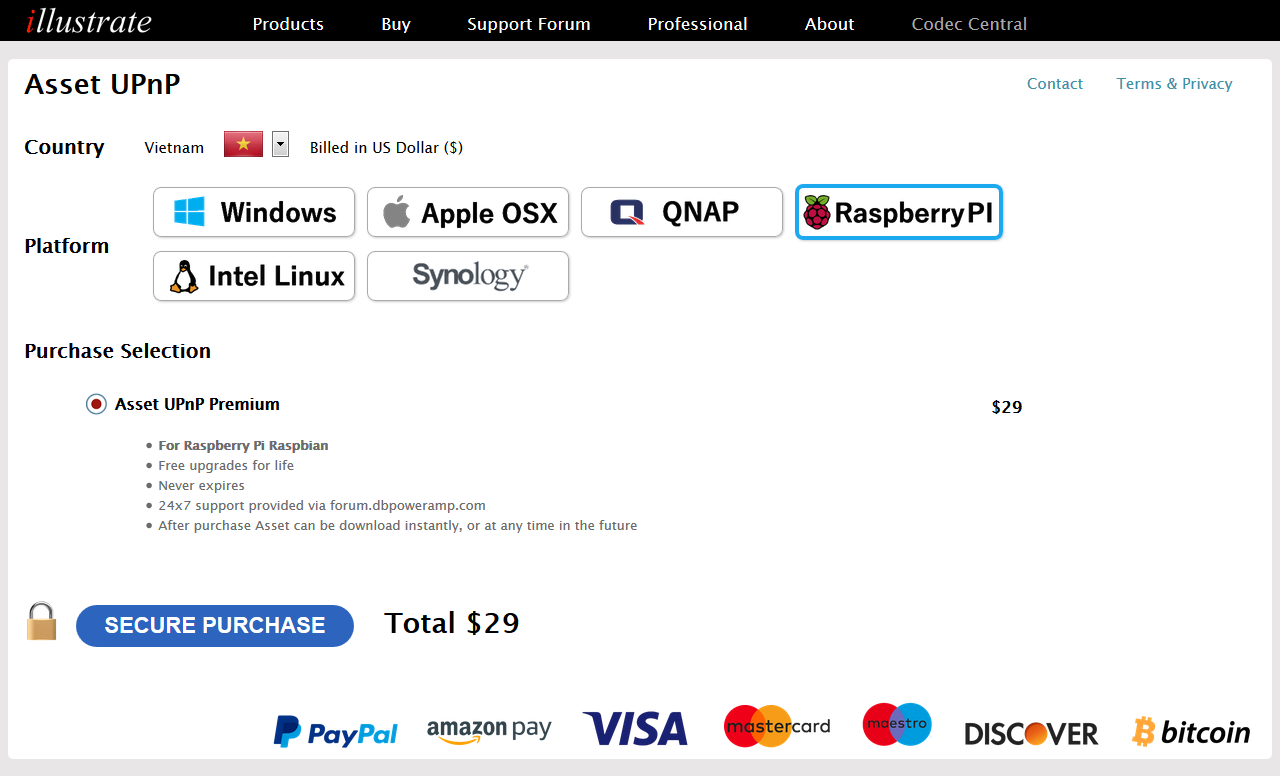Click the Vietnam flag icon

(243, 144)
